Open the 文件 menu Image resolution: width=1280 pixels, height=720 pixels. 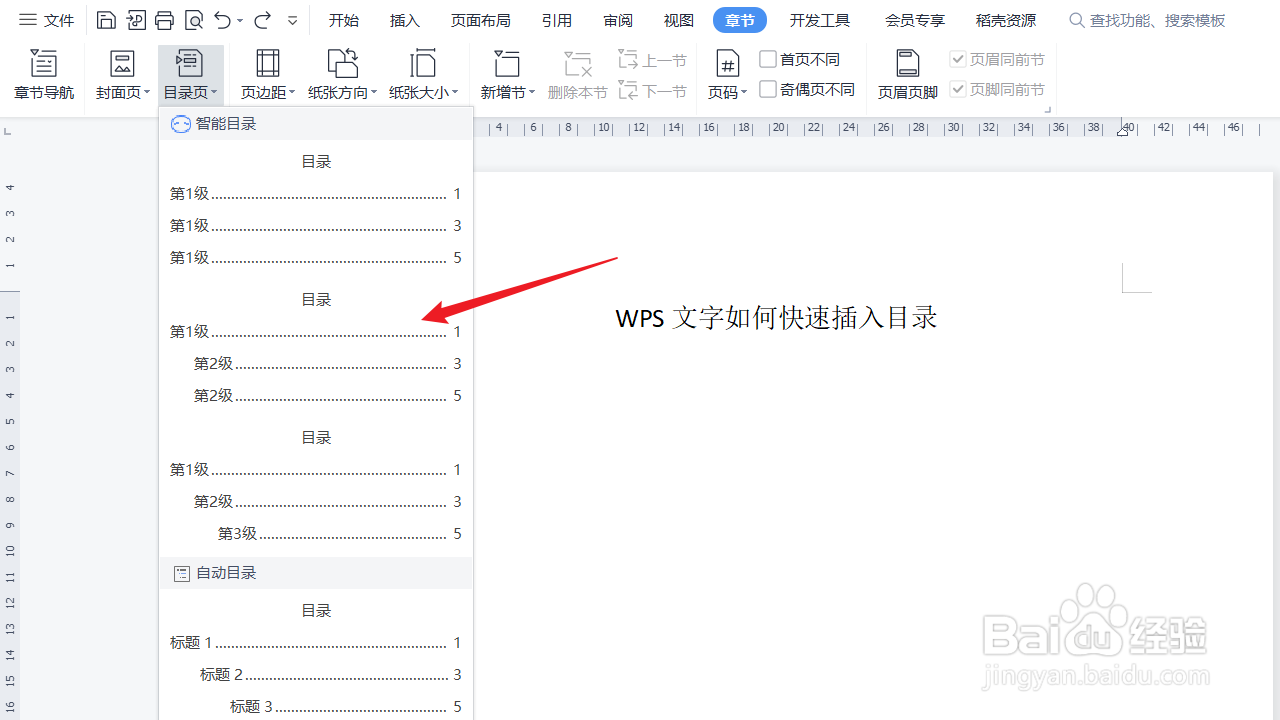point(47,20)
